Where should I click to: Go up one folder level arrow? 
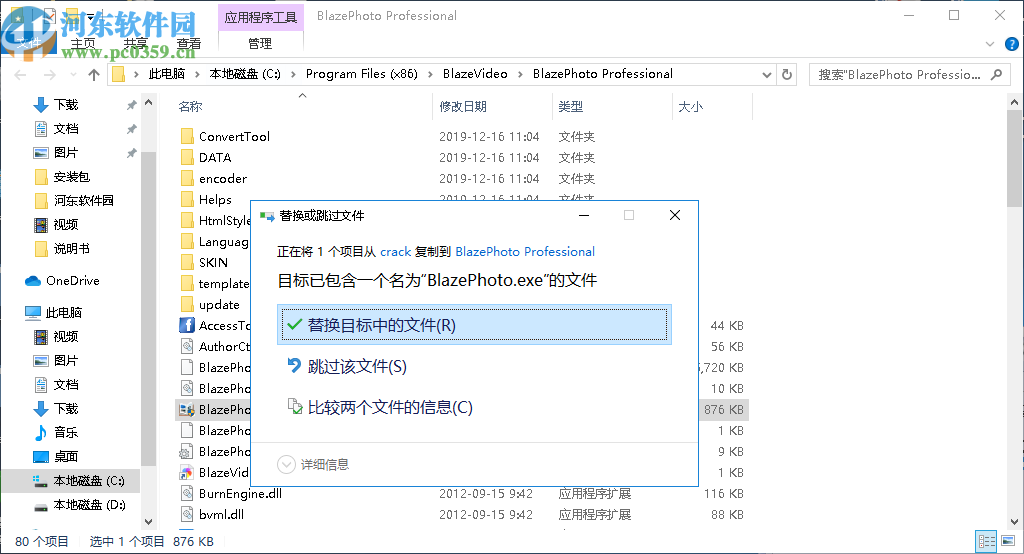pyautogui.click(x=94, y=74)
